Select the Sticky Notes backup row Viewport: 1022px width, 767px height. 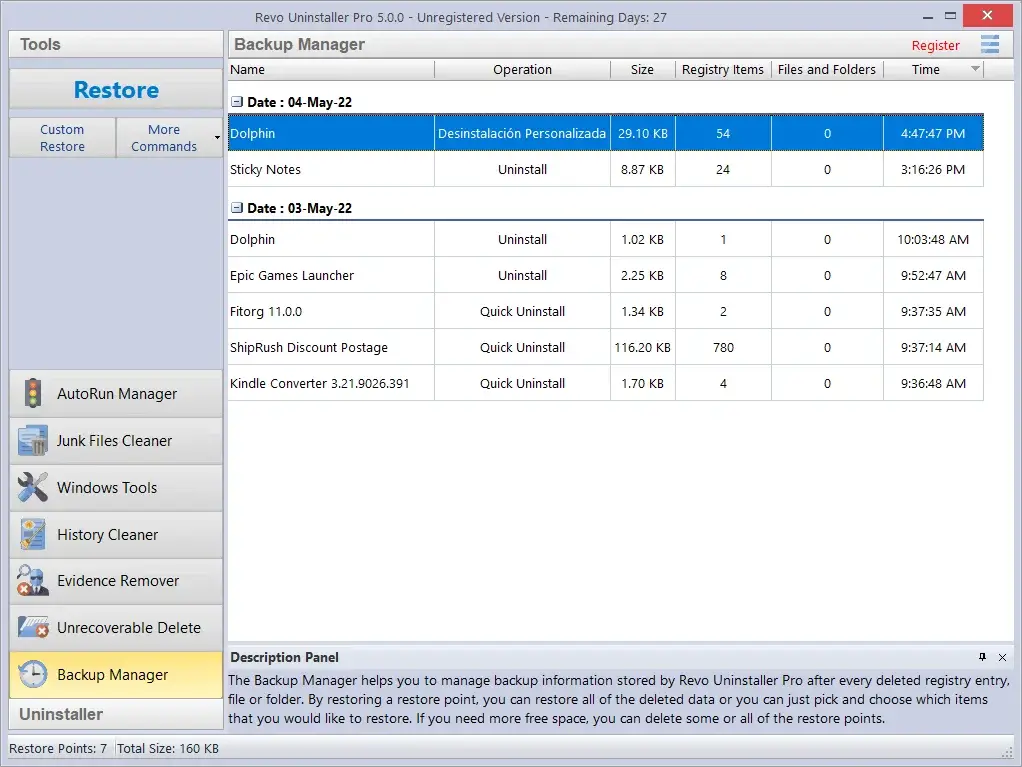(330, 170)
